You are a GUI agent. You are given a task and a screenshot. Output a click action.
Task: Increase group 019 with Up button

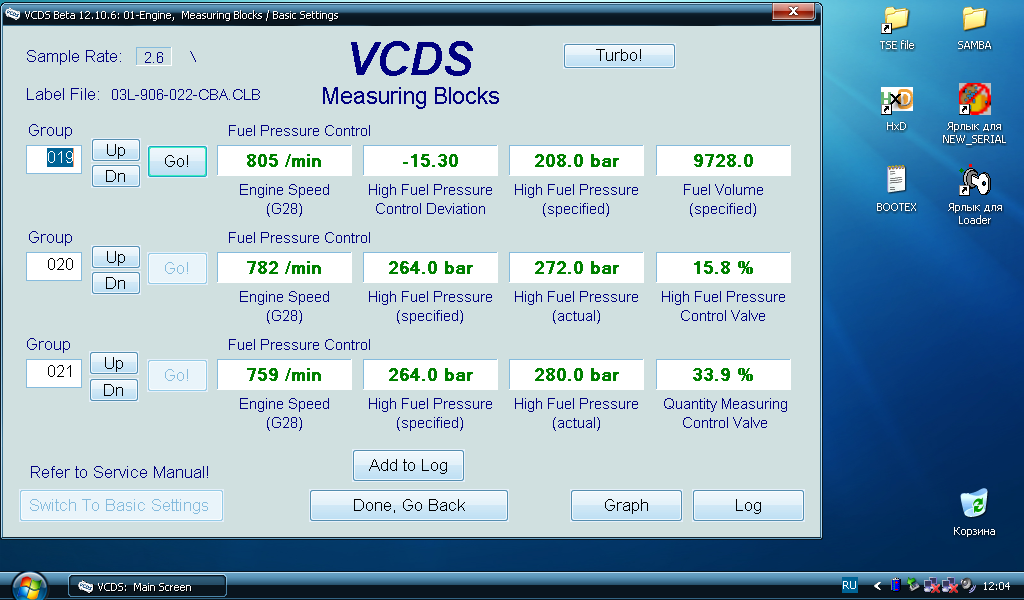[x=116, y=150]
